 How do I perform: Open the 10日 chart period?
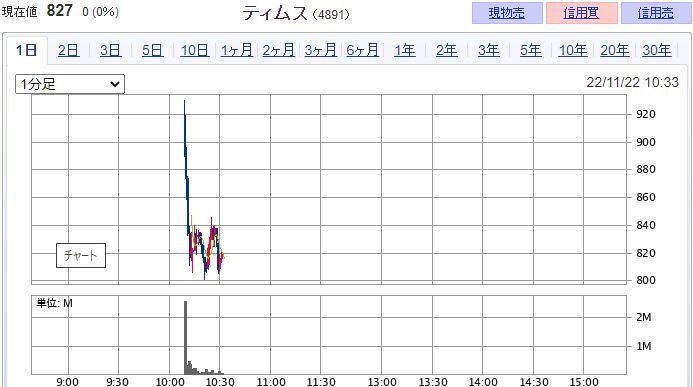194,50
